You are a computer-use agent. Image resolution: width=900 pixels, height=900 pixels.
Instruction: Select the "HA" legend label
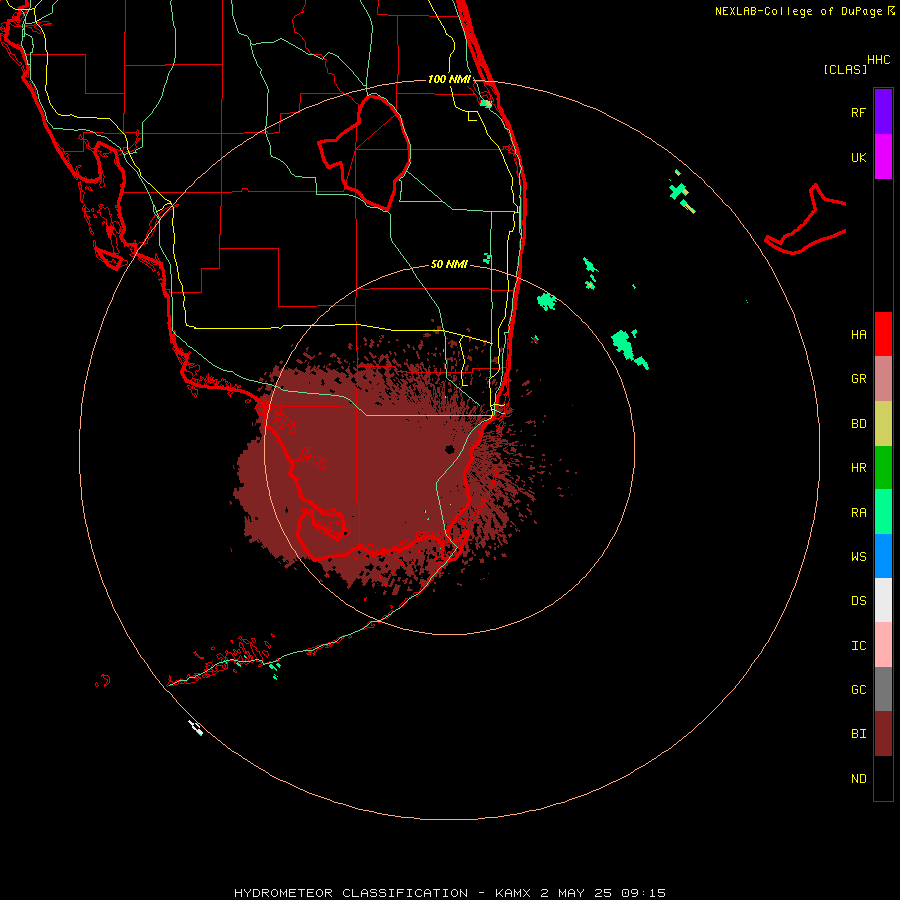(858, 335)
